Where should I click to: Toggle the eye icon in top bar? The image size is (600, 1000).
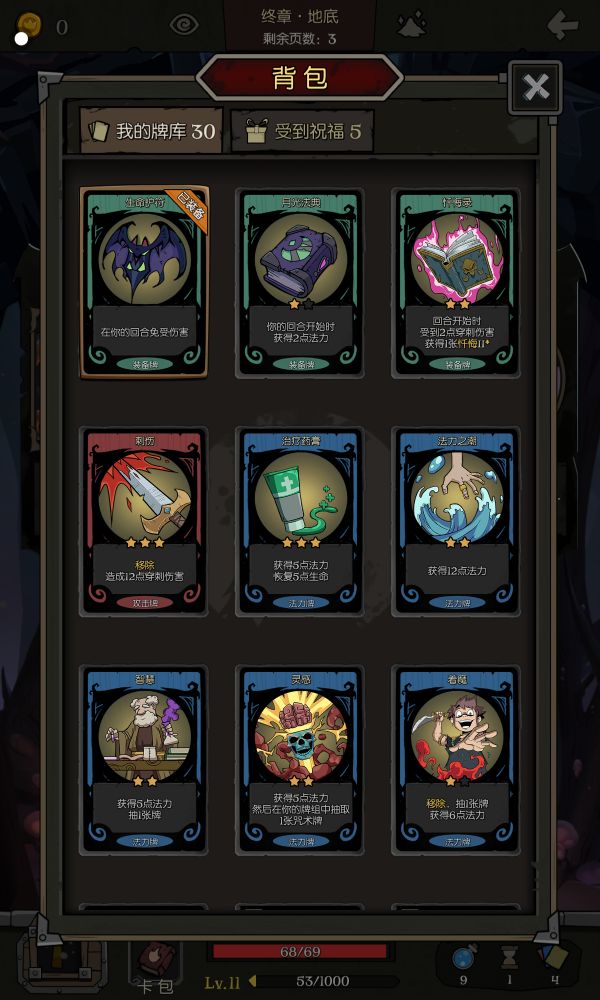[x=184, y=25]
